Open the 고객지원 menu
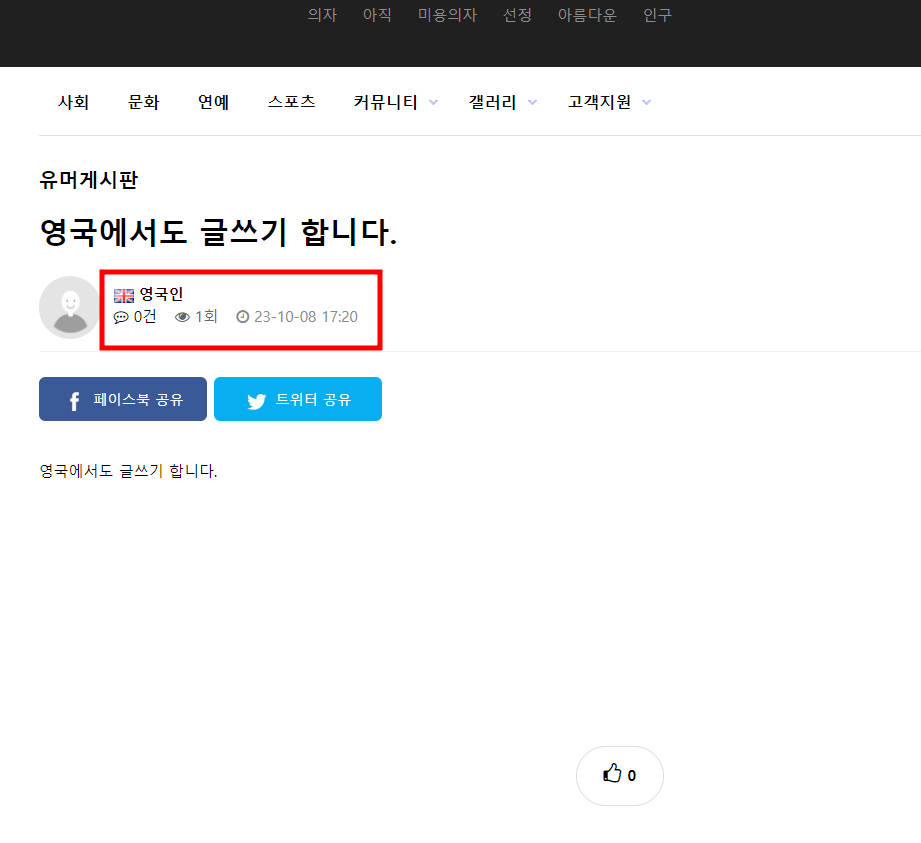The image size is (921, 843). (599, 102)
